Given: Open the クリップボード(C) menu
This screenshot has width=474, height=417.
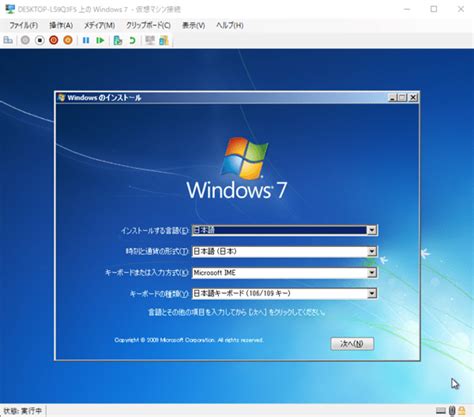Looking at the screenshot, I should [148, 25].
